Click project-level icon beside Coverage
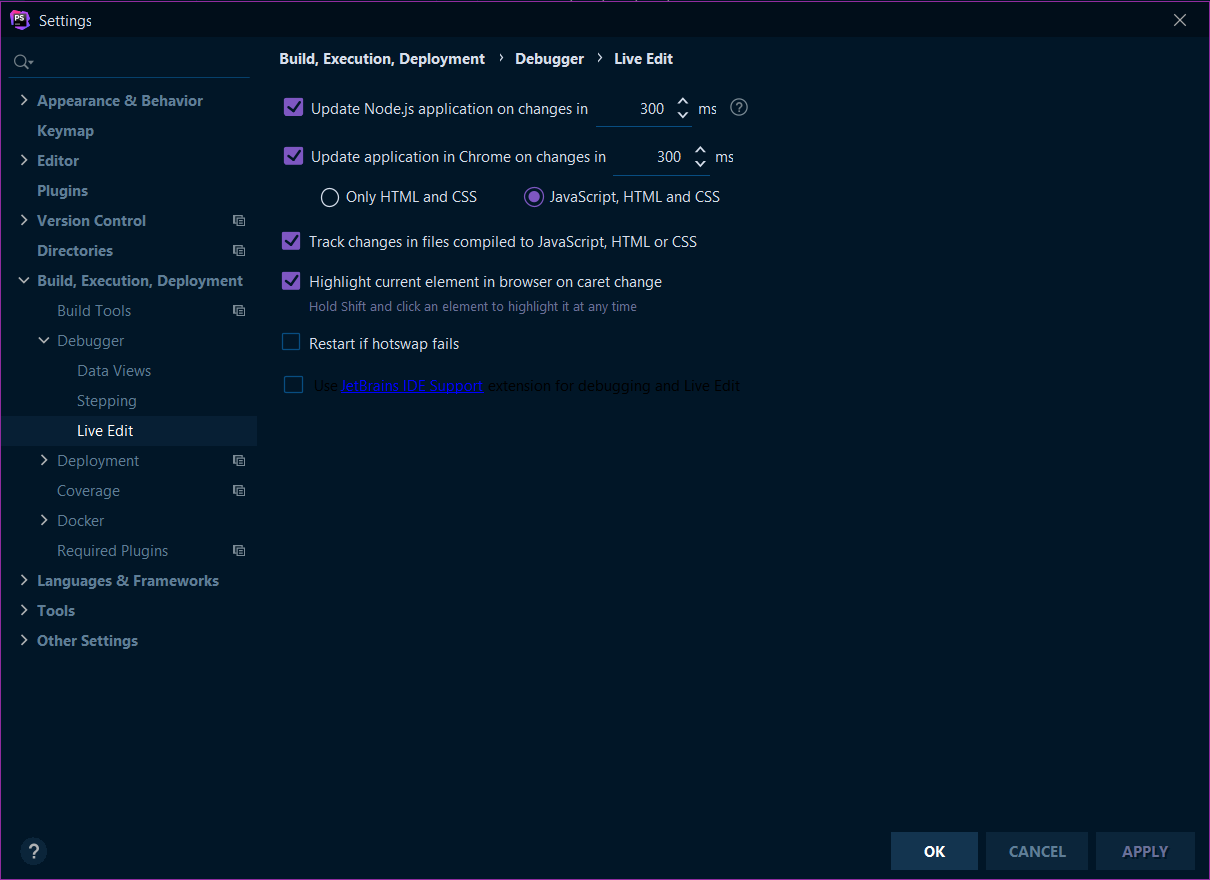 coord(239,490)
